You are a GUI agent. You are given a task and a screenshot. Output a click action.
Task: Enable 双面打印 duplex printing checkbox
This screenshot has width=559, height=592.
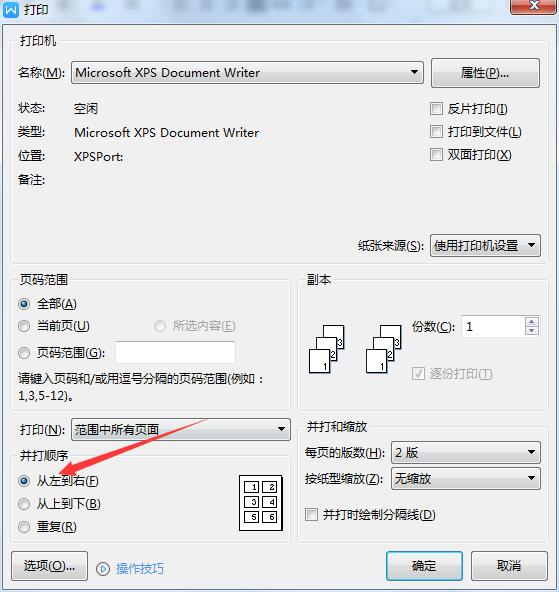(436, 155)
